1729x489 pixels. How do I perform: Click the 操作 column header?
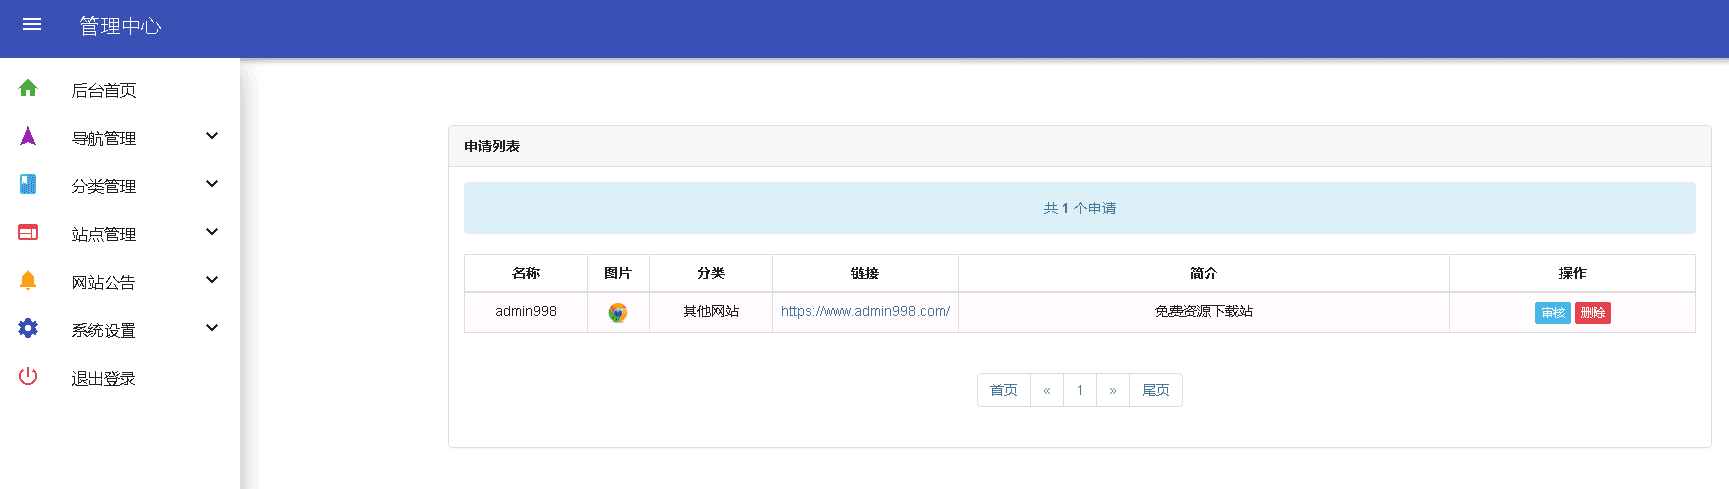click(1572, 273)
